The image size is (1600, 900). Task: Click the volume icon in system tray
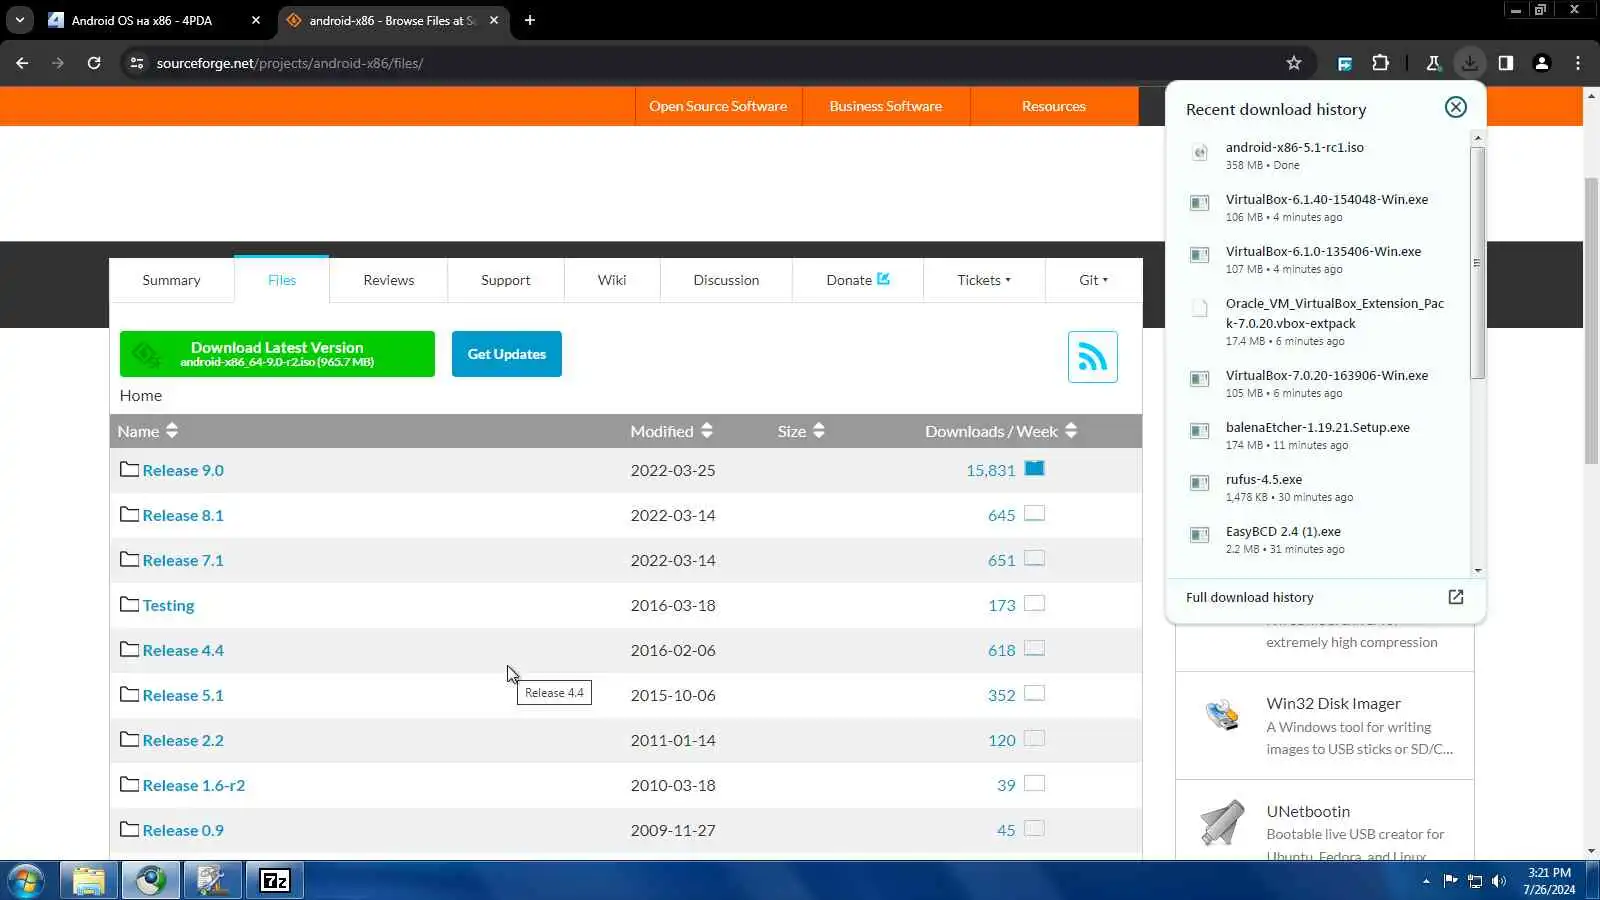(x=1498, y=881)
